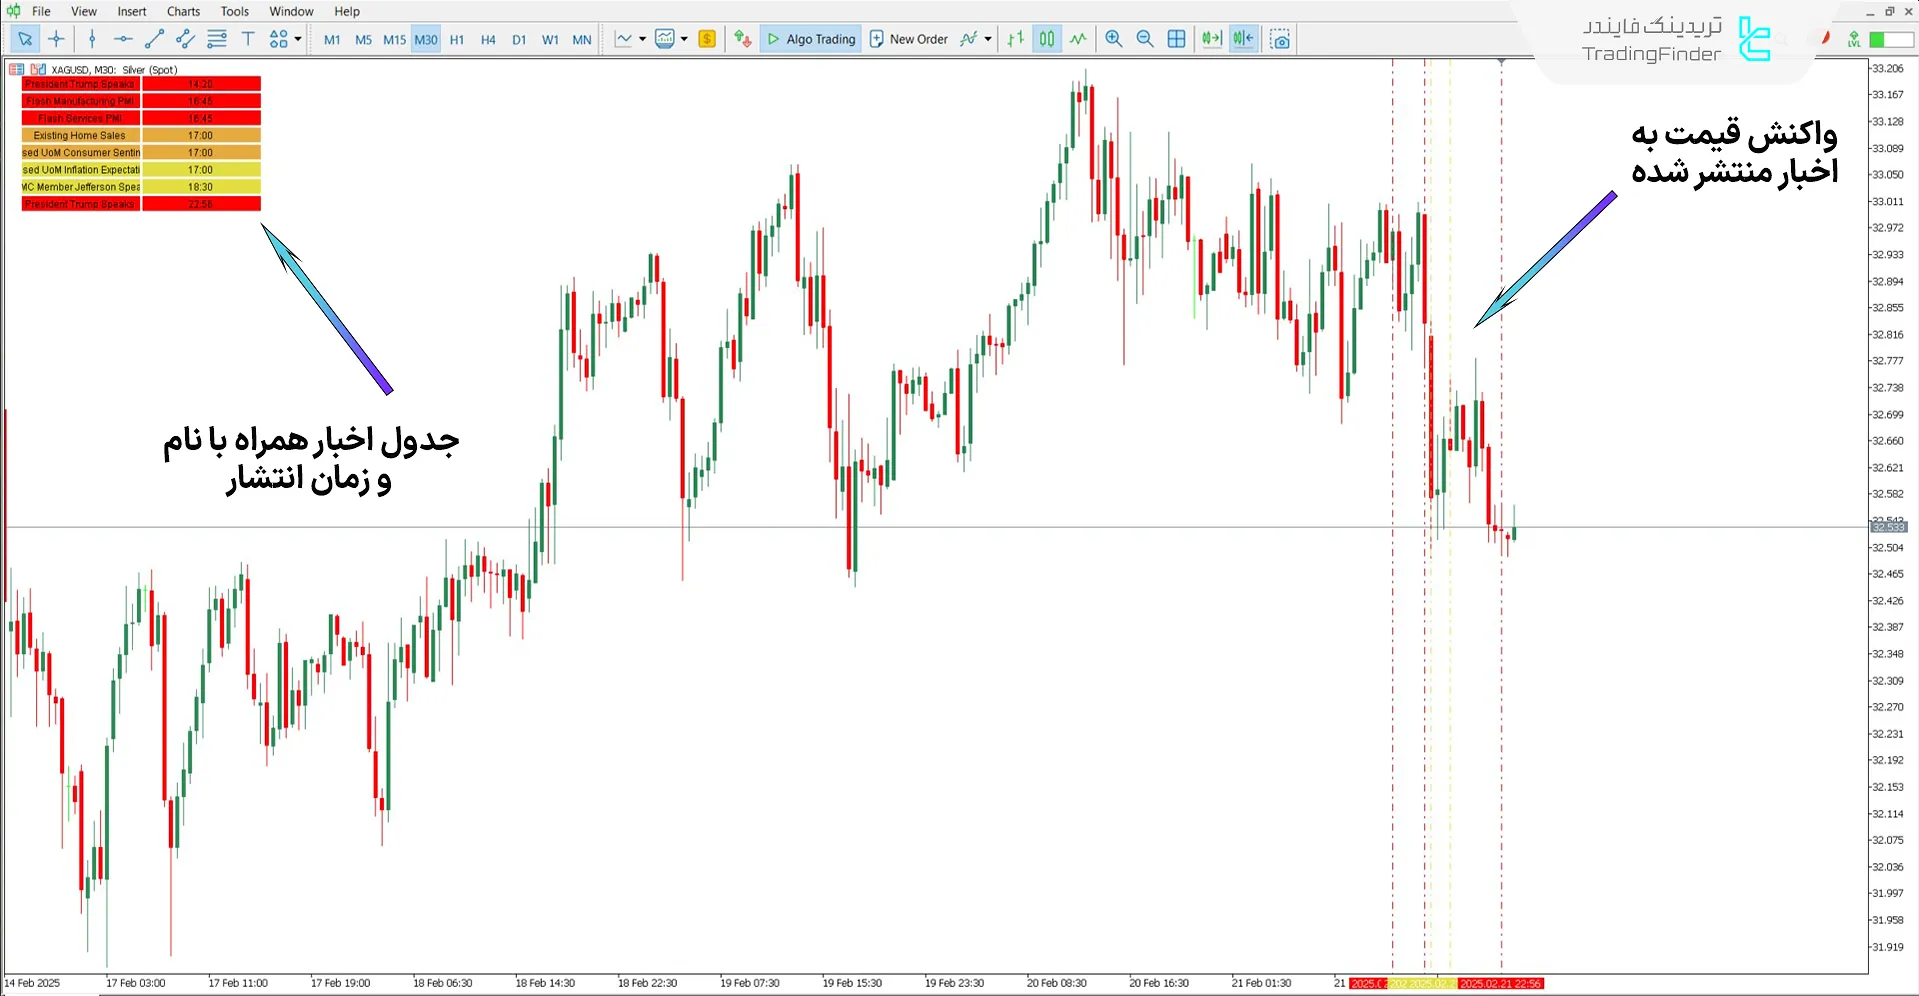The height and width of the screenshot is (996, 1919).
Task: Select the trendline drawing tool
Action: point(154,39)
